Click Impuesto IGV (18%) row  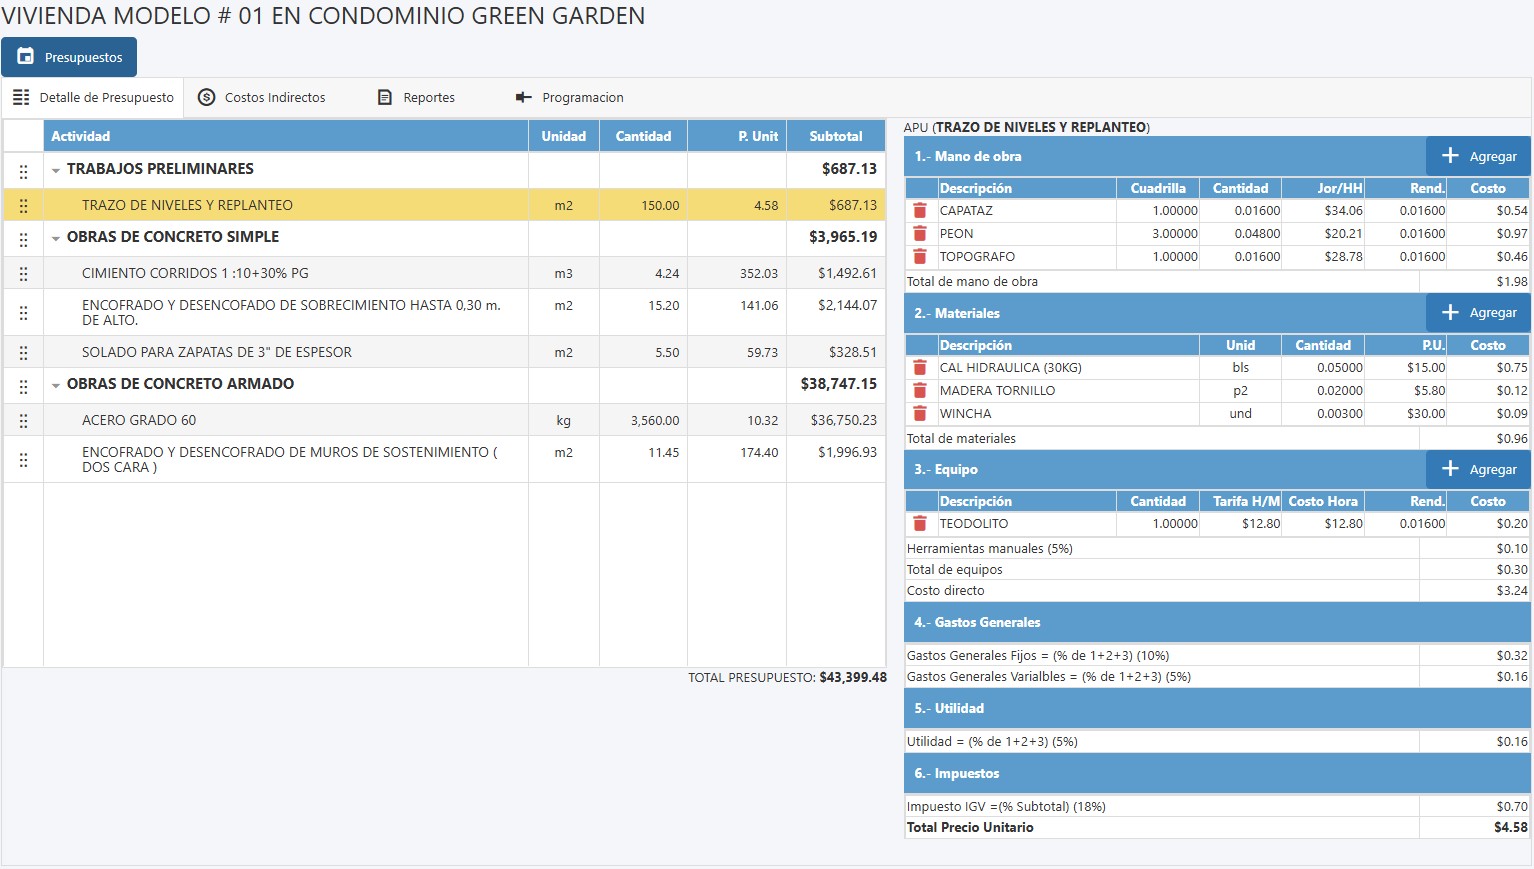[x=1217, y=807]
